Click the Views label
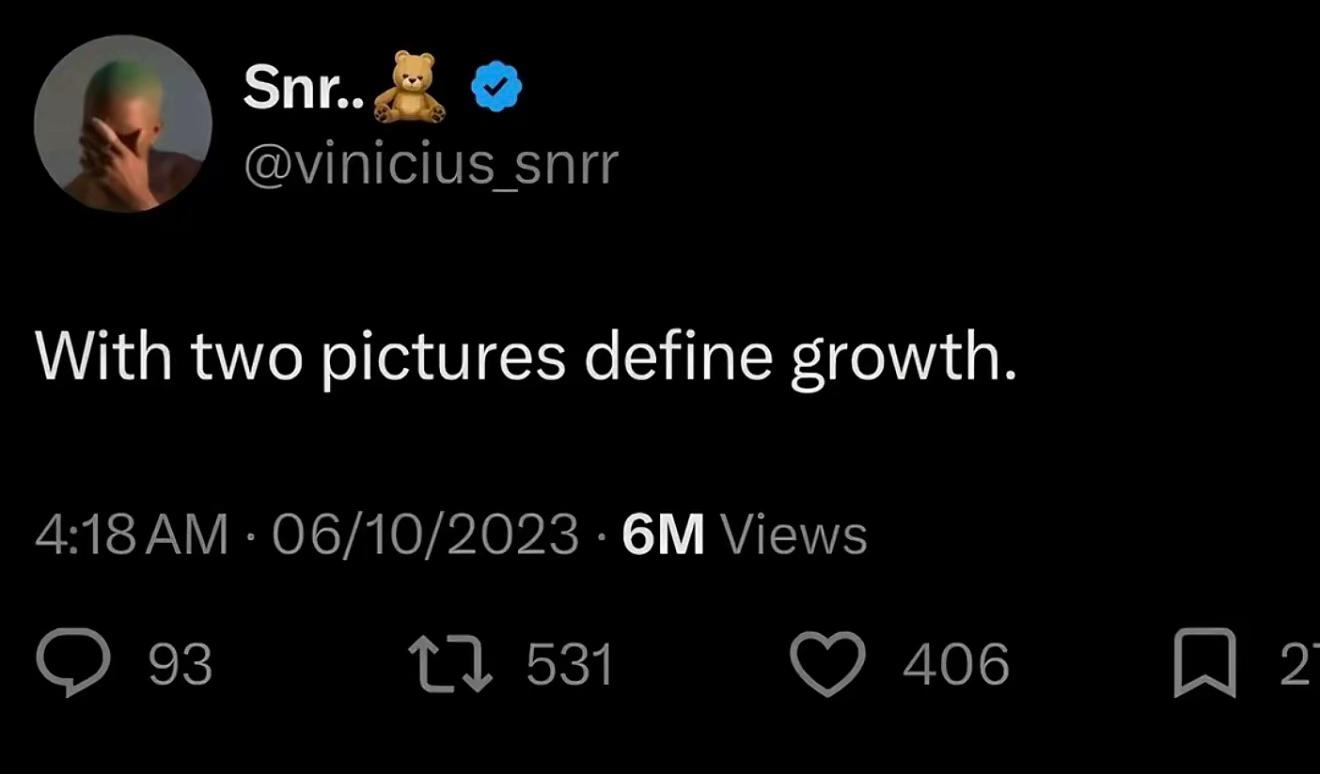This screenshot has width=1320, height=774. [x=794, y=534]
